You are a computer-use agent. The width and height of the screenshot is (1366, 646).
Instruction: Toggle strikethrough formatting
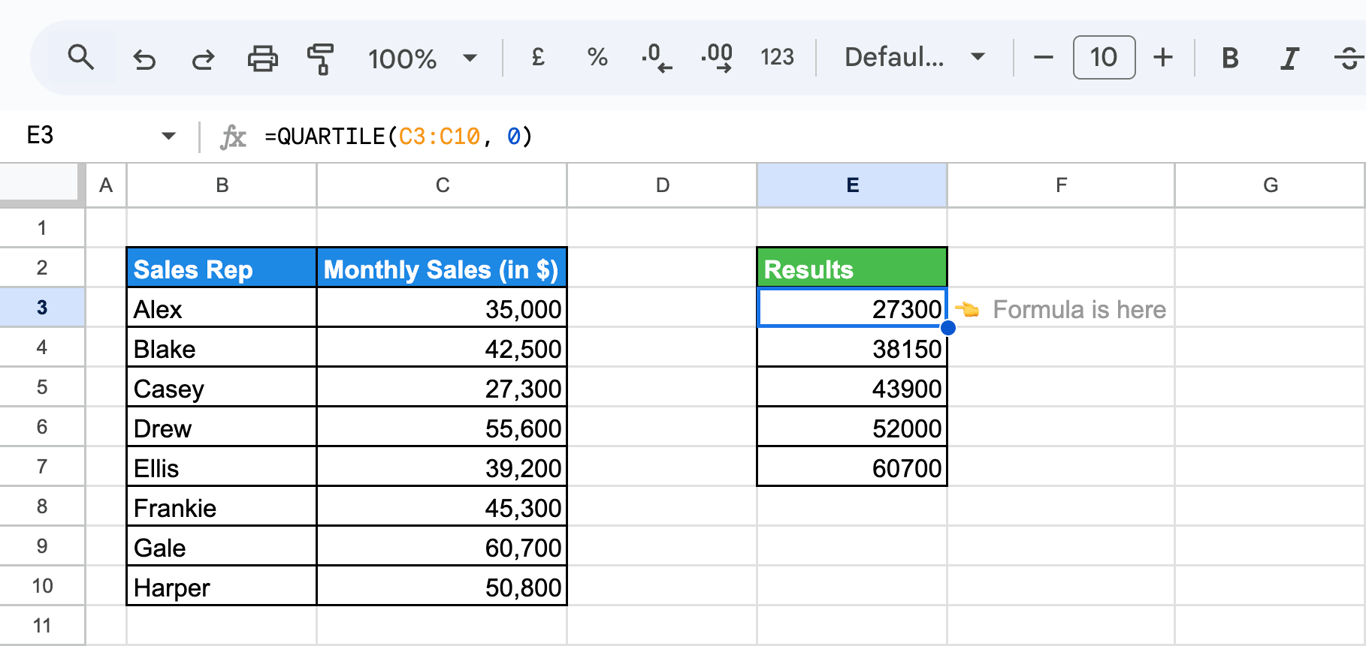click(1349, 59)
